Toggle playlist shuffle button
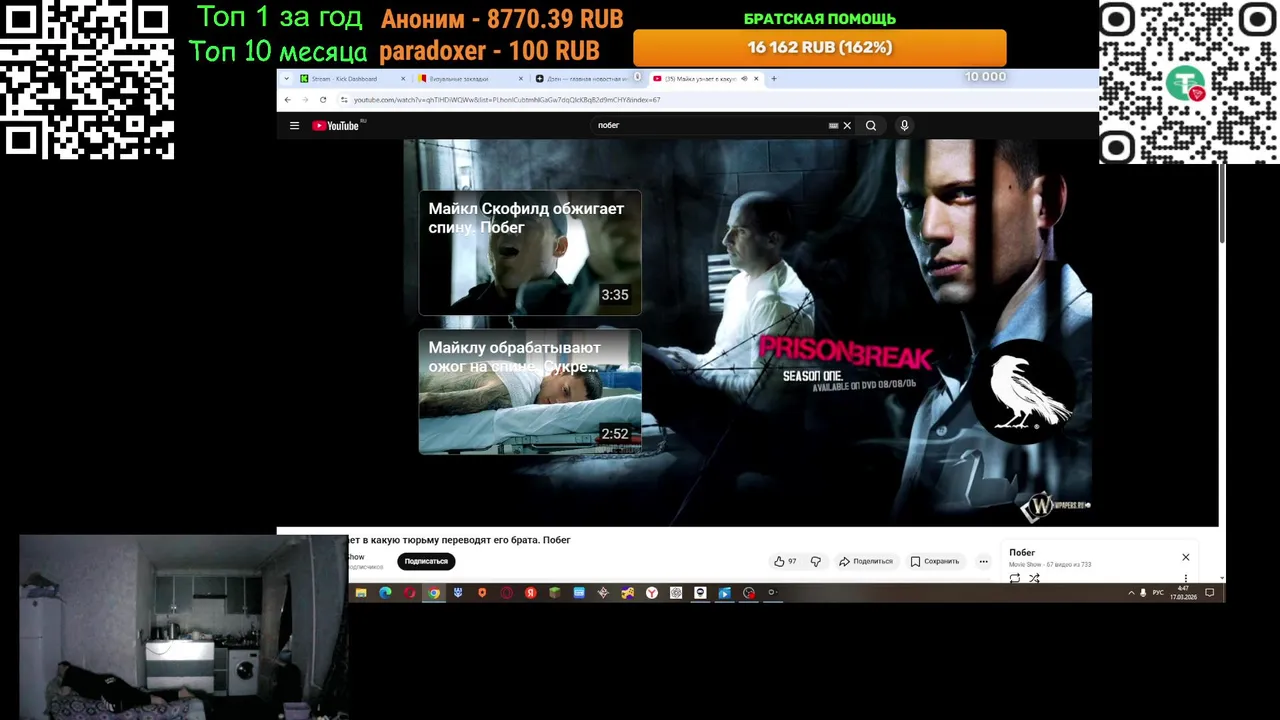This screenshot has height=720, width=1280. [x=1034, y=578]
